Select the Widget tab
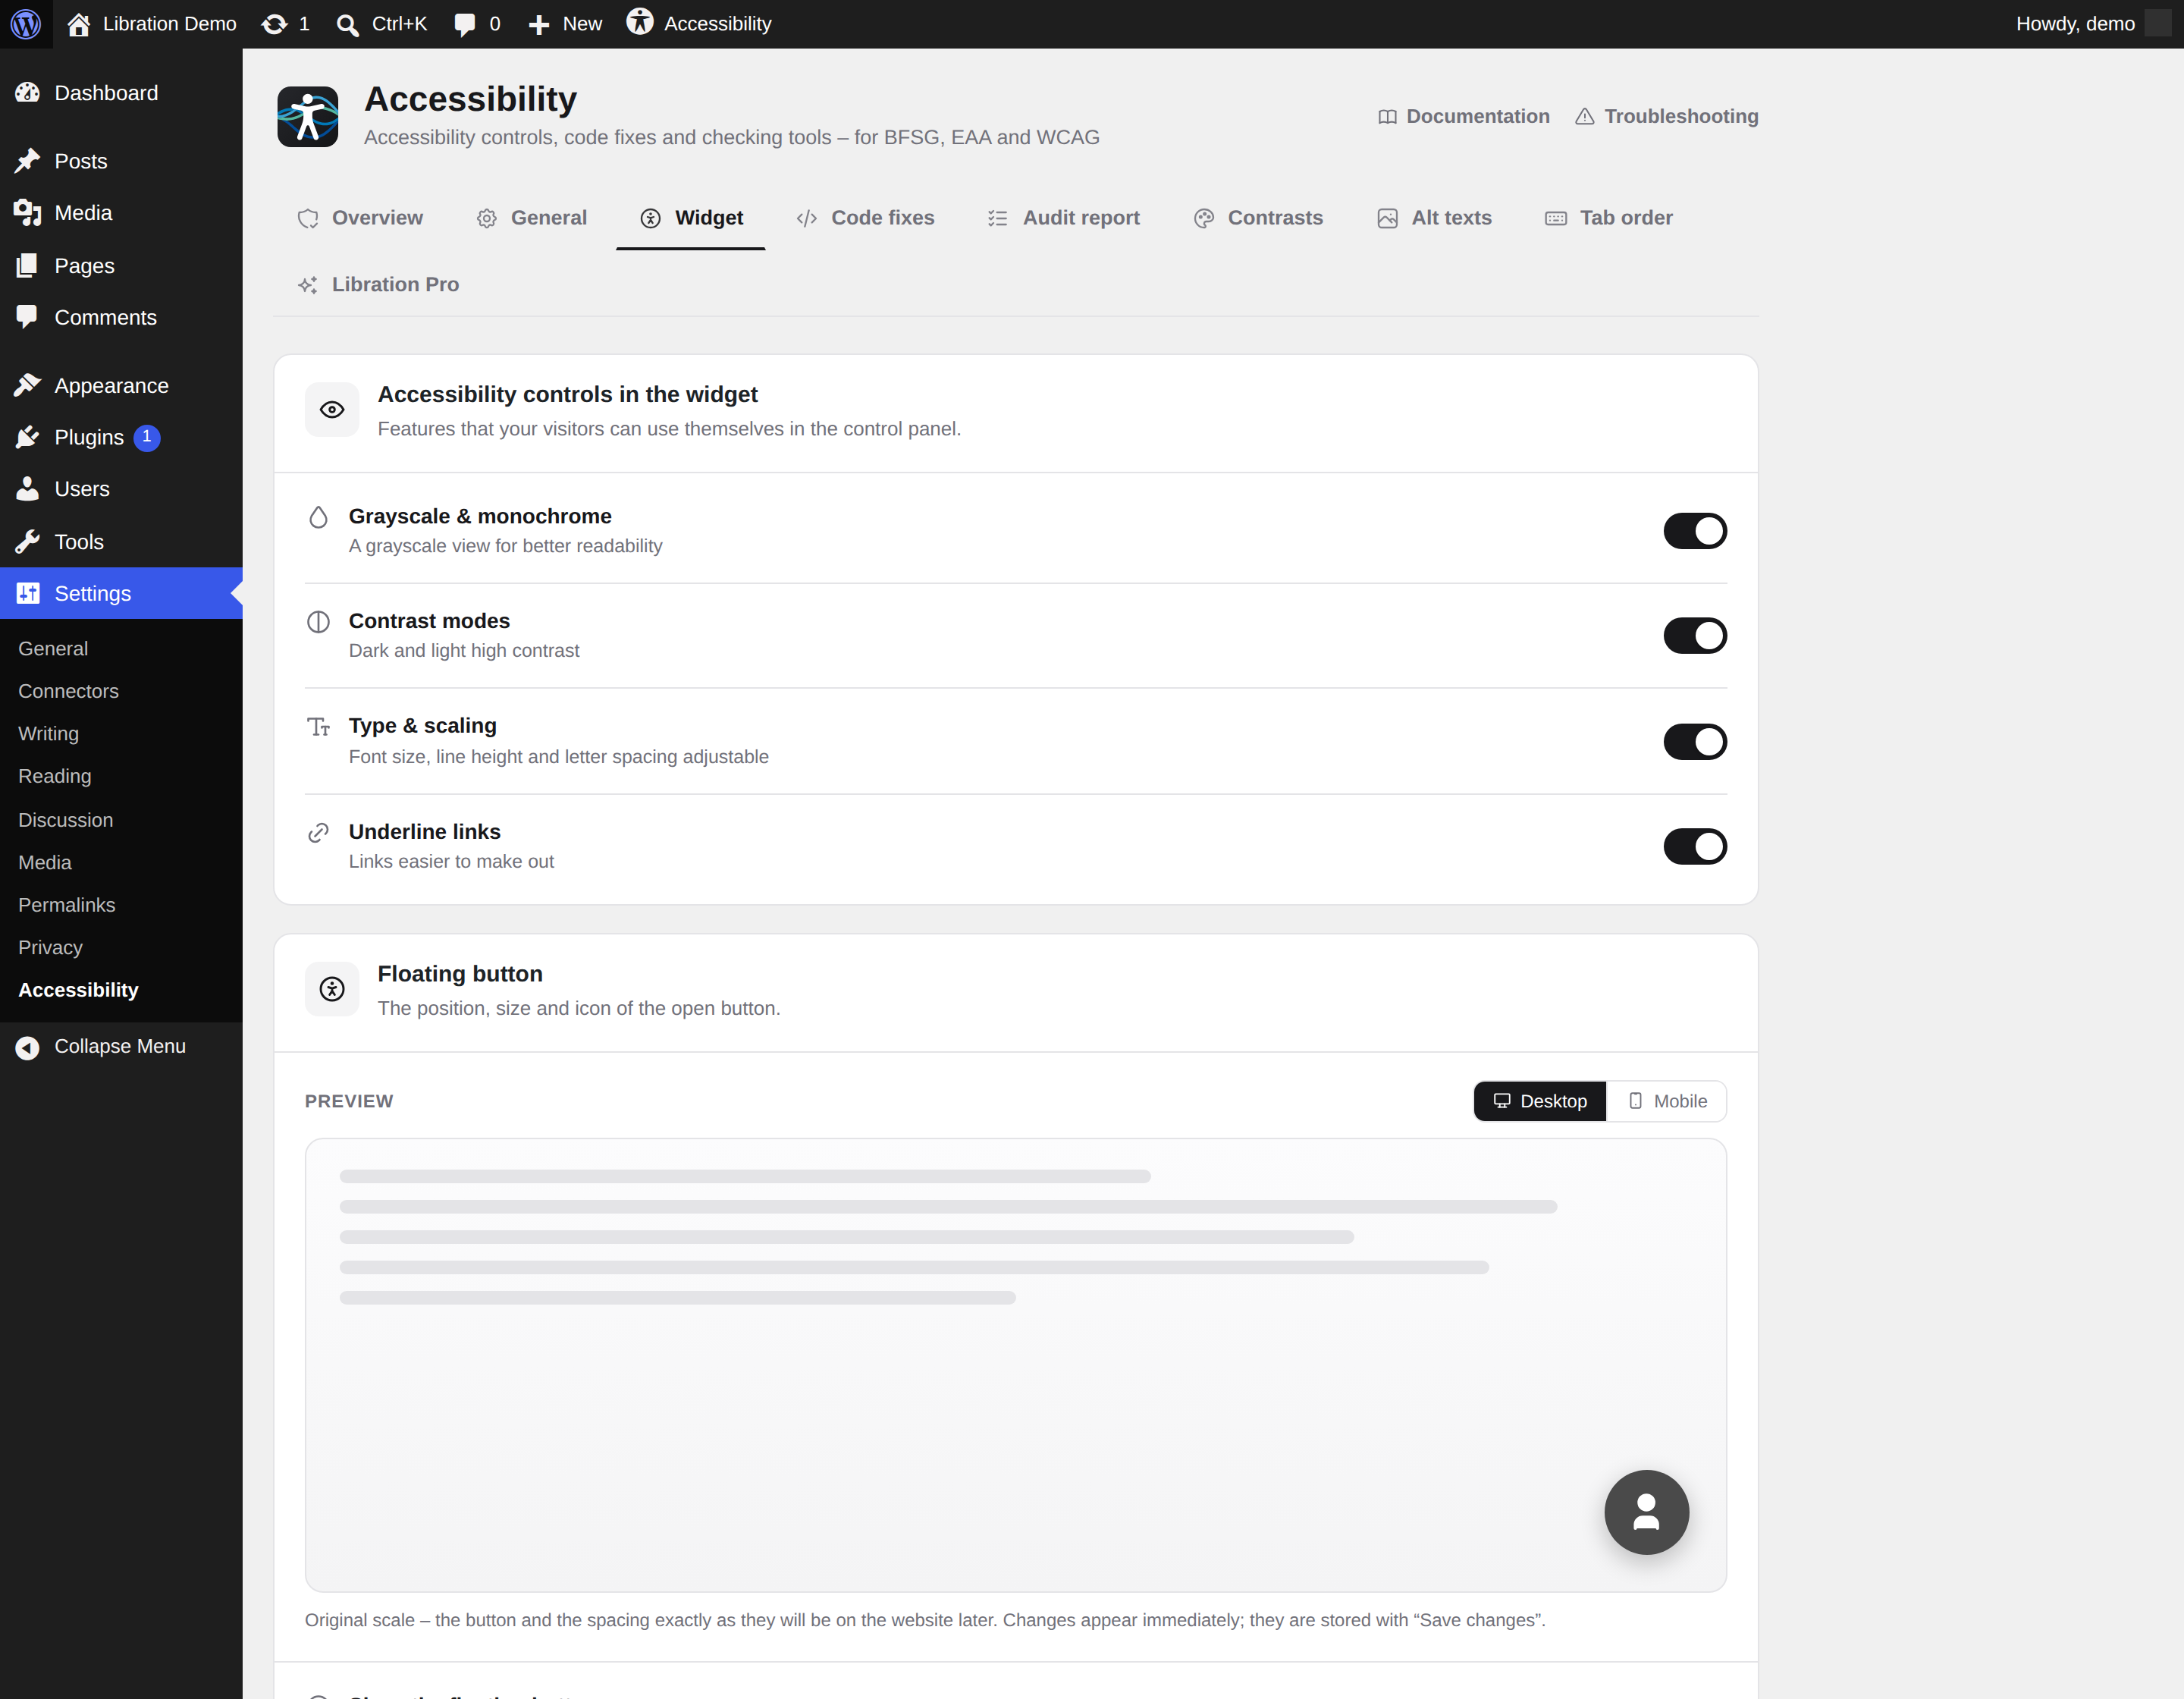This screenshot has height=1699, width=2184. (x=691, y=218)
